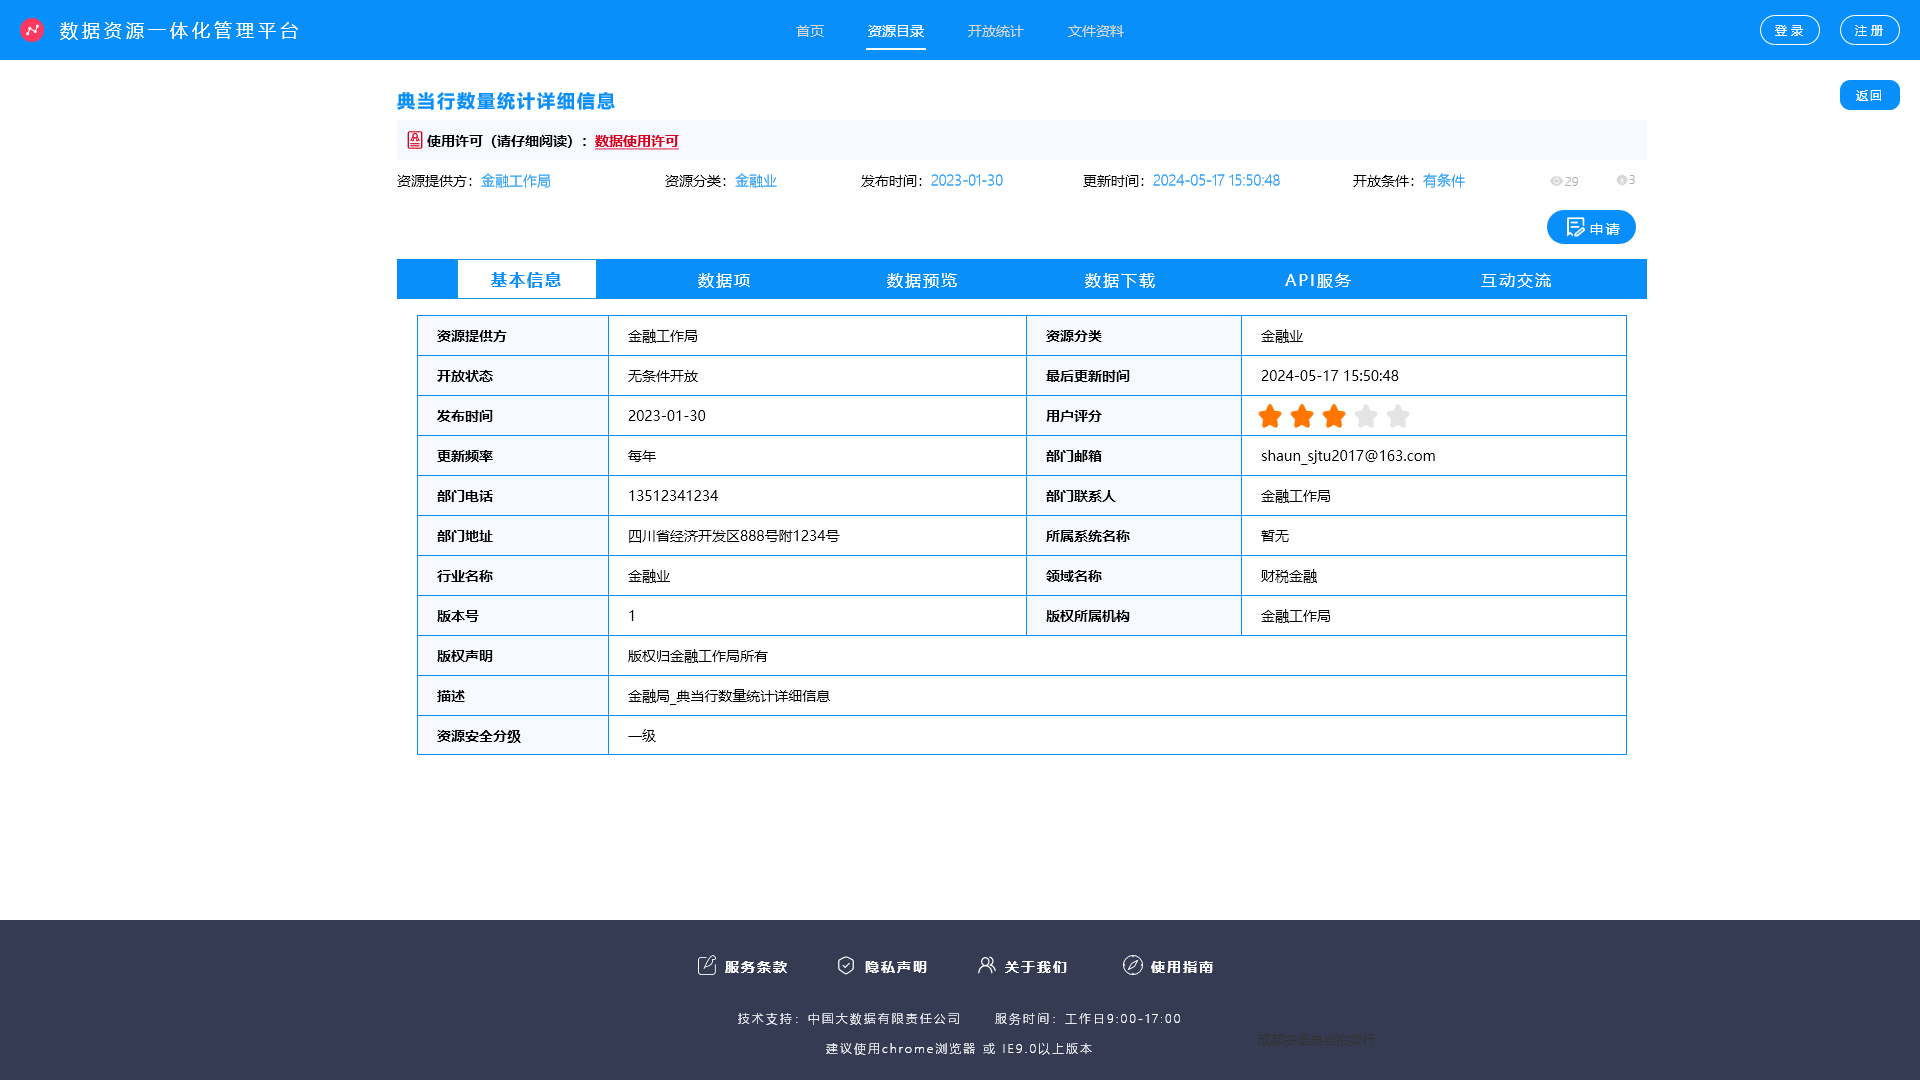Image resolution: width=1920 pixels, height=1080 pixels.
Task: Open the 数据下载 tab
Action: 1120,280
